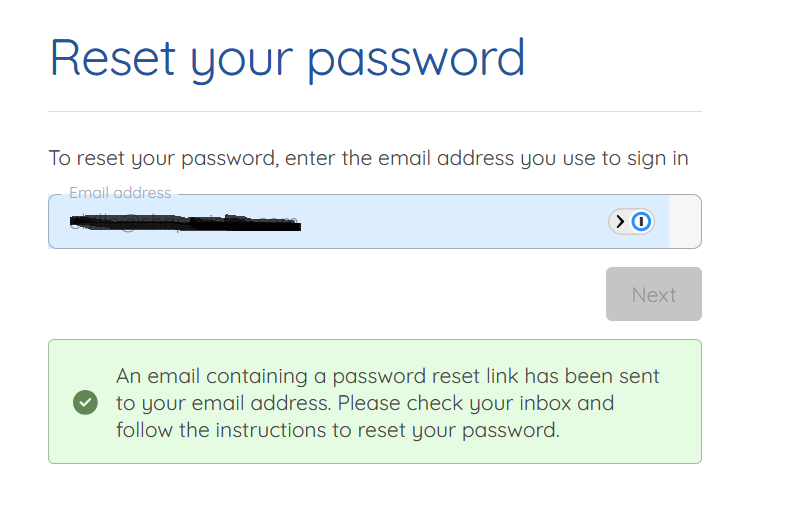Screen dimensions: 795x526
Task: Click the green success notification box's bottom edge
Action: click(x=375, y=463)
